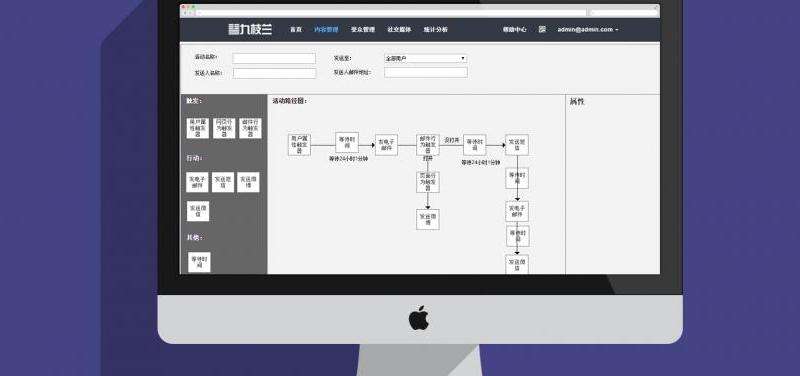This screenshot has height=376, width=800.
Task: Focus the 活动名称 input field
Action: [x=274, y=58]
